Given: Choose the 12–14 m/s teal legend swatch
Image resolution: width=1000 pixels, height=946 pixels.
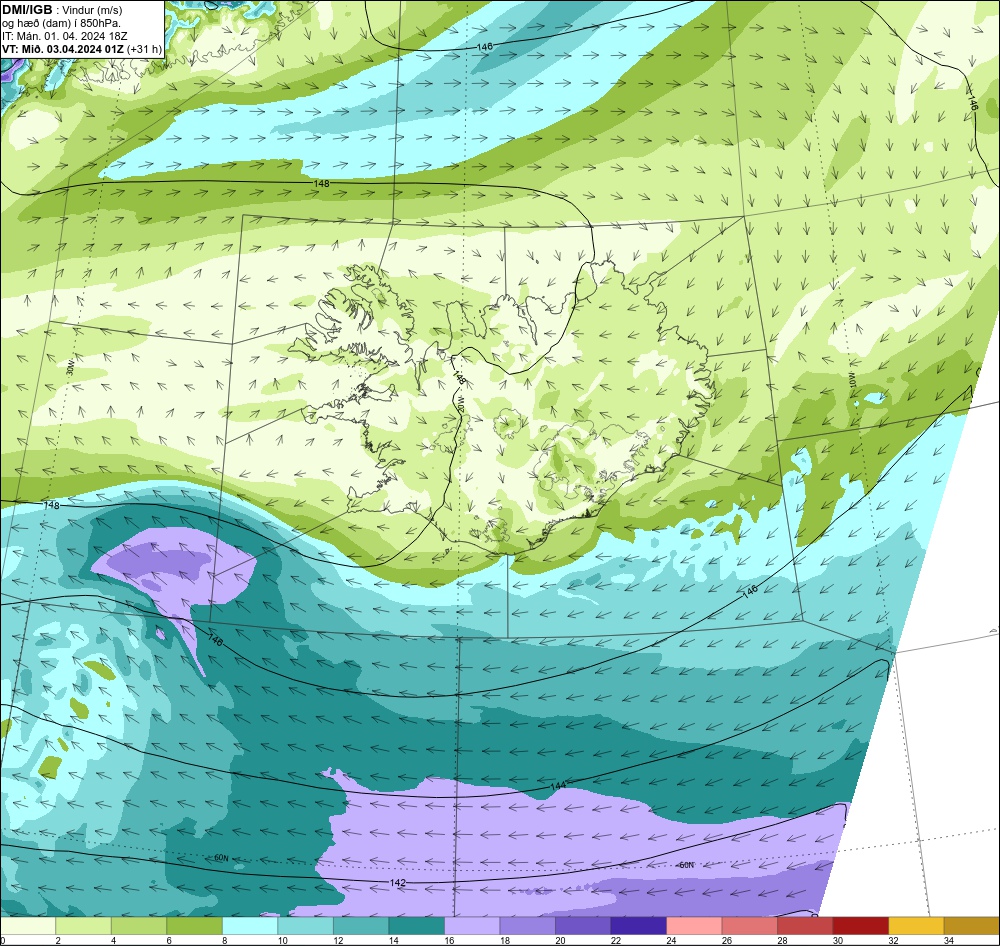Looking at the screenshot, I should click(x=361, y=926).
